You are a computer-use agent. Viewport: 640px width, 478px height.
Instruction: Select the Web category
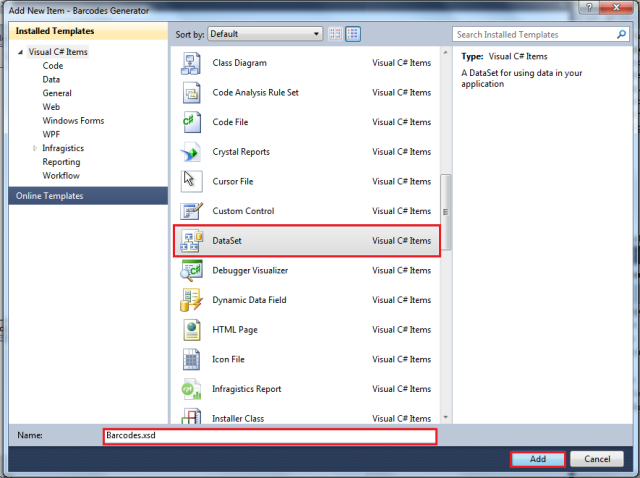(51, 107)
